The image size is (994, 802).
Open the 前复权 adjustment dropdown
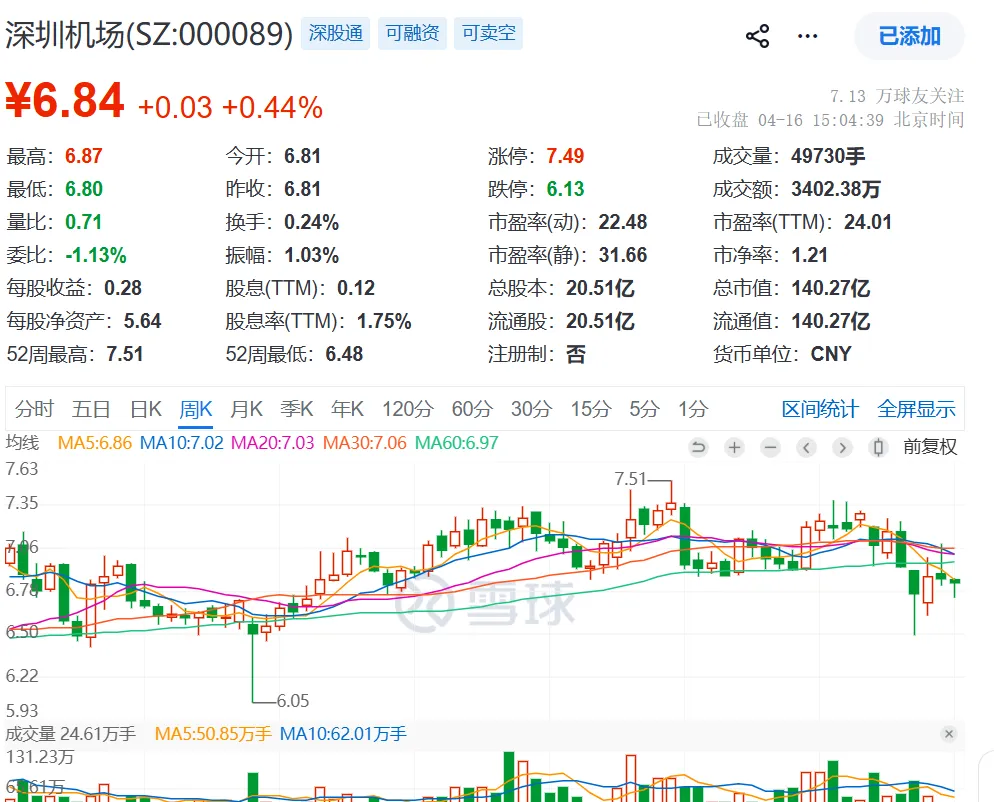pyautogui.click(x=930, y=447)
